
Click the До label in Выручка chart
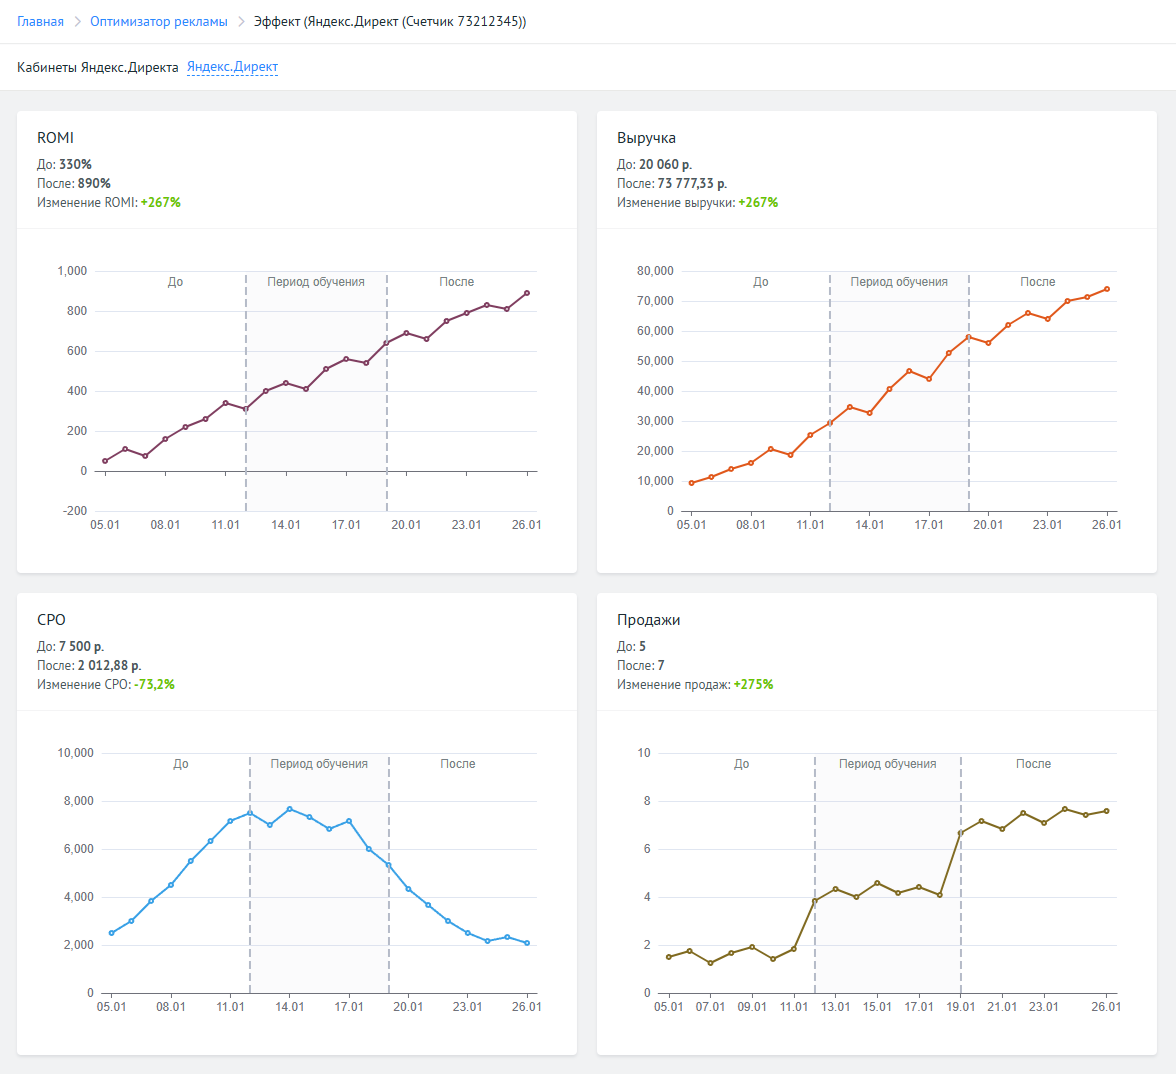(x=760, y=282)
